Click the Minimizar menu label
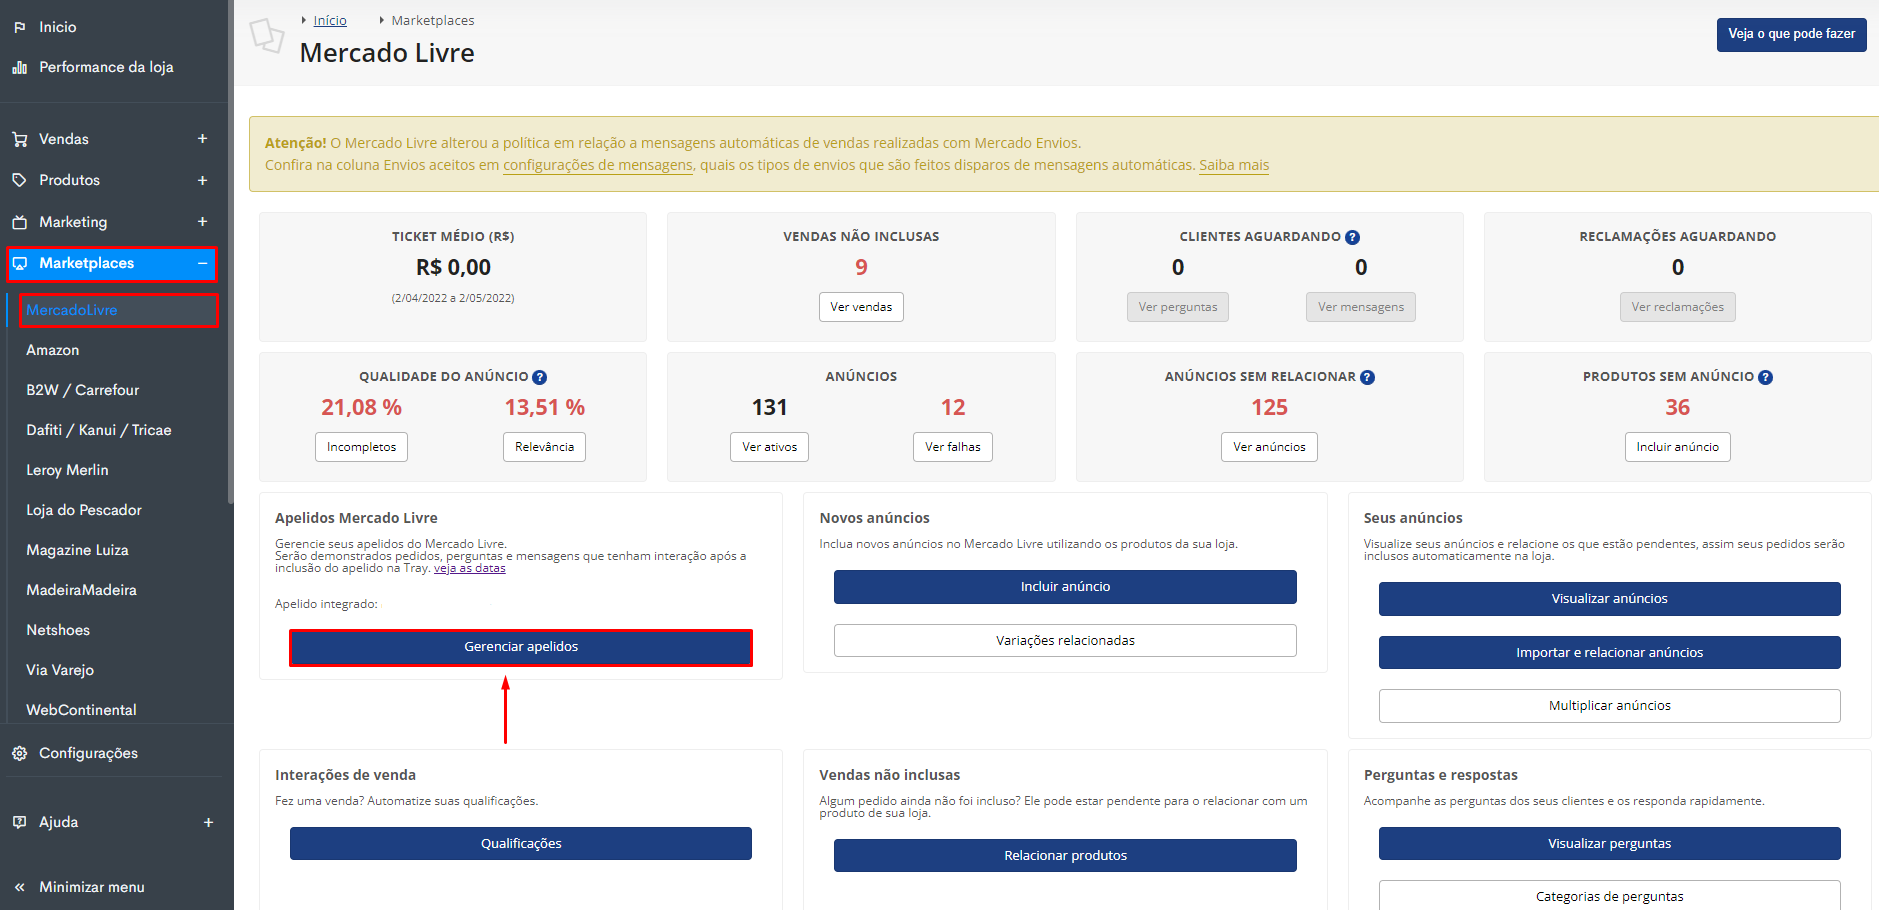Viewport: 1879px width, 910px height. click(92, 887)
